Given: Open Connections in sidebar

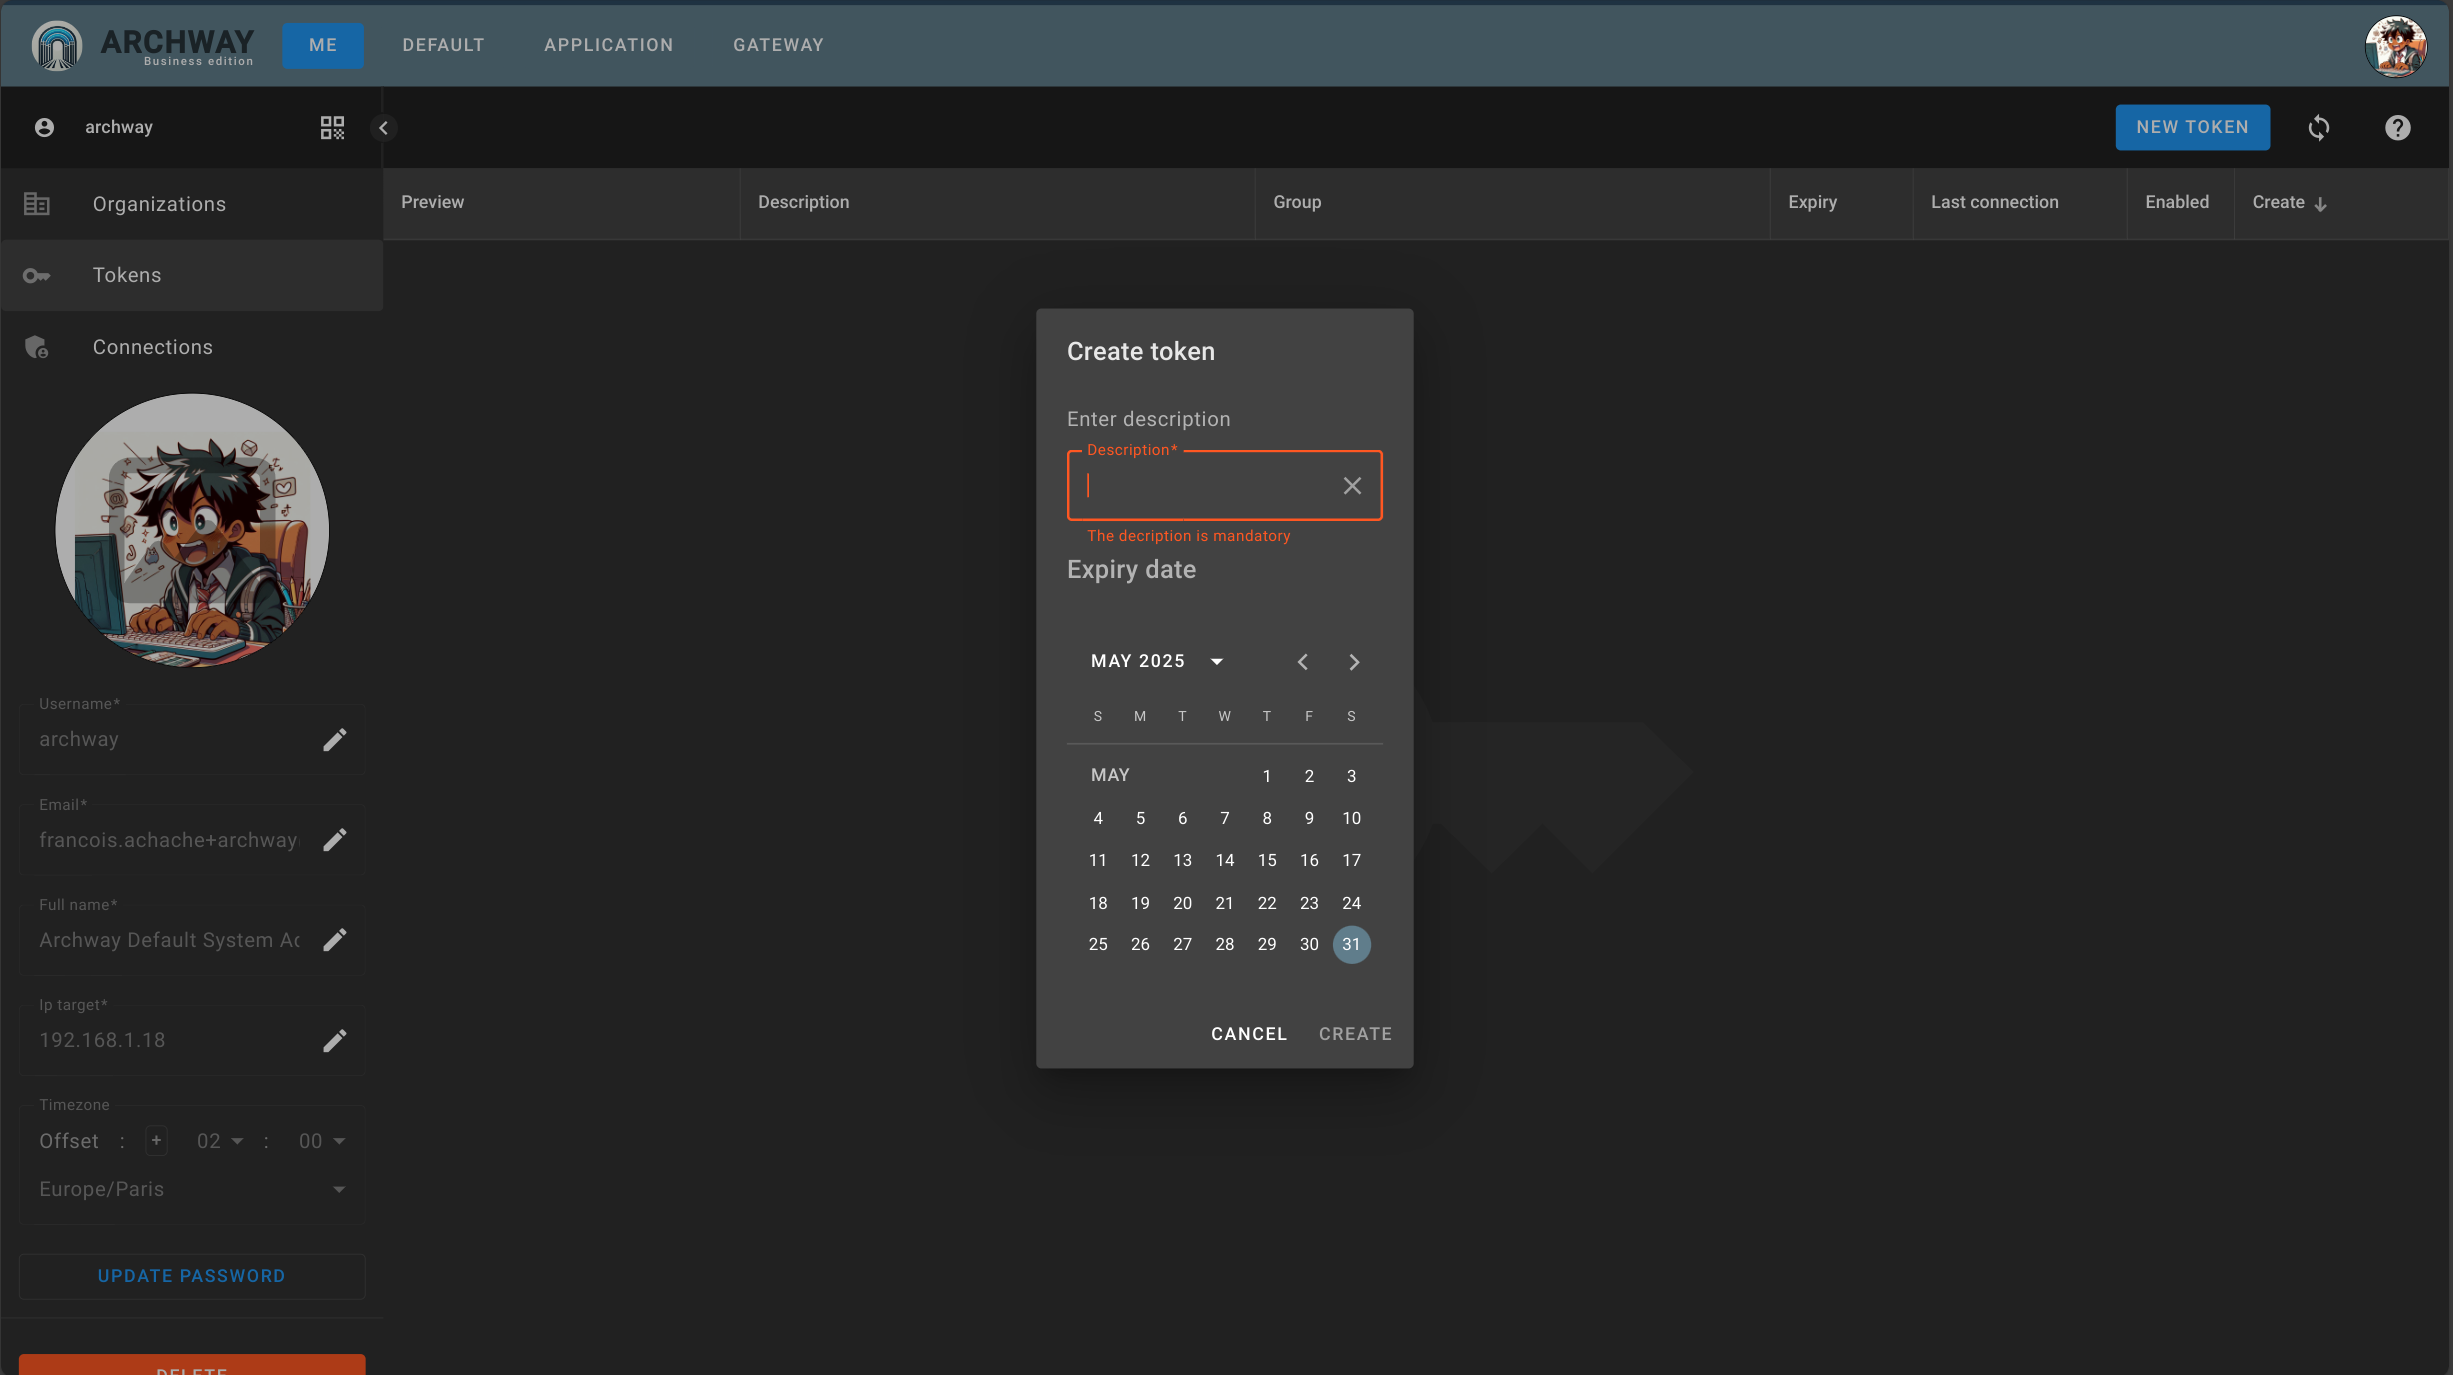Looking at the screenshot, I should click(x=192, y=347).
